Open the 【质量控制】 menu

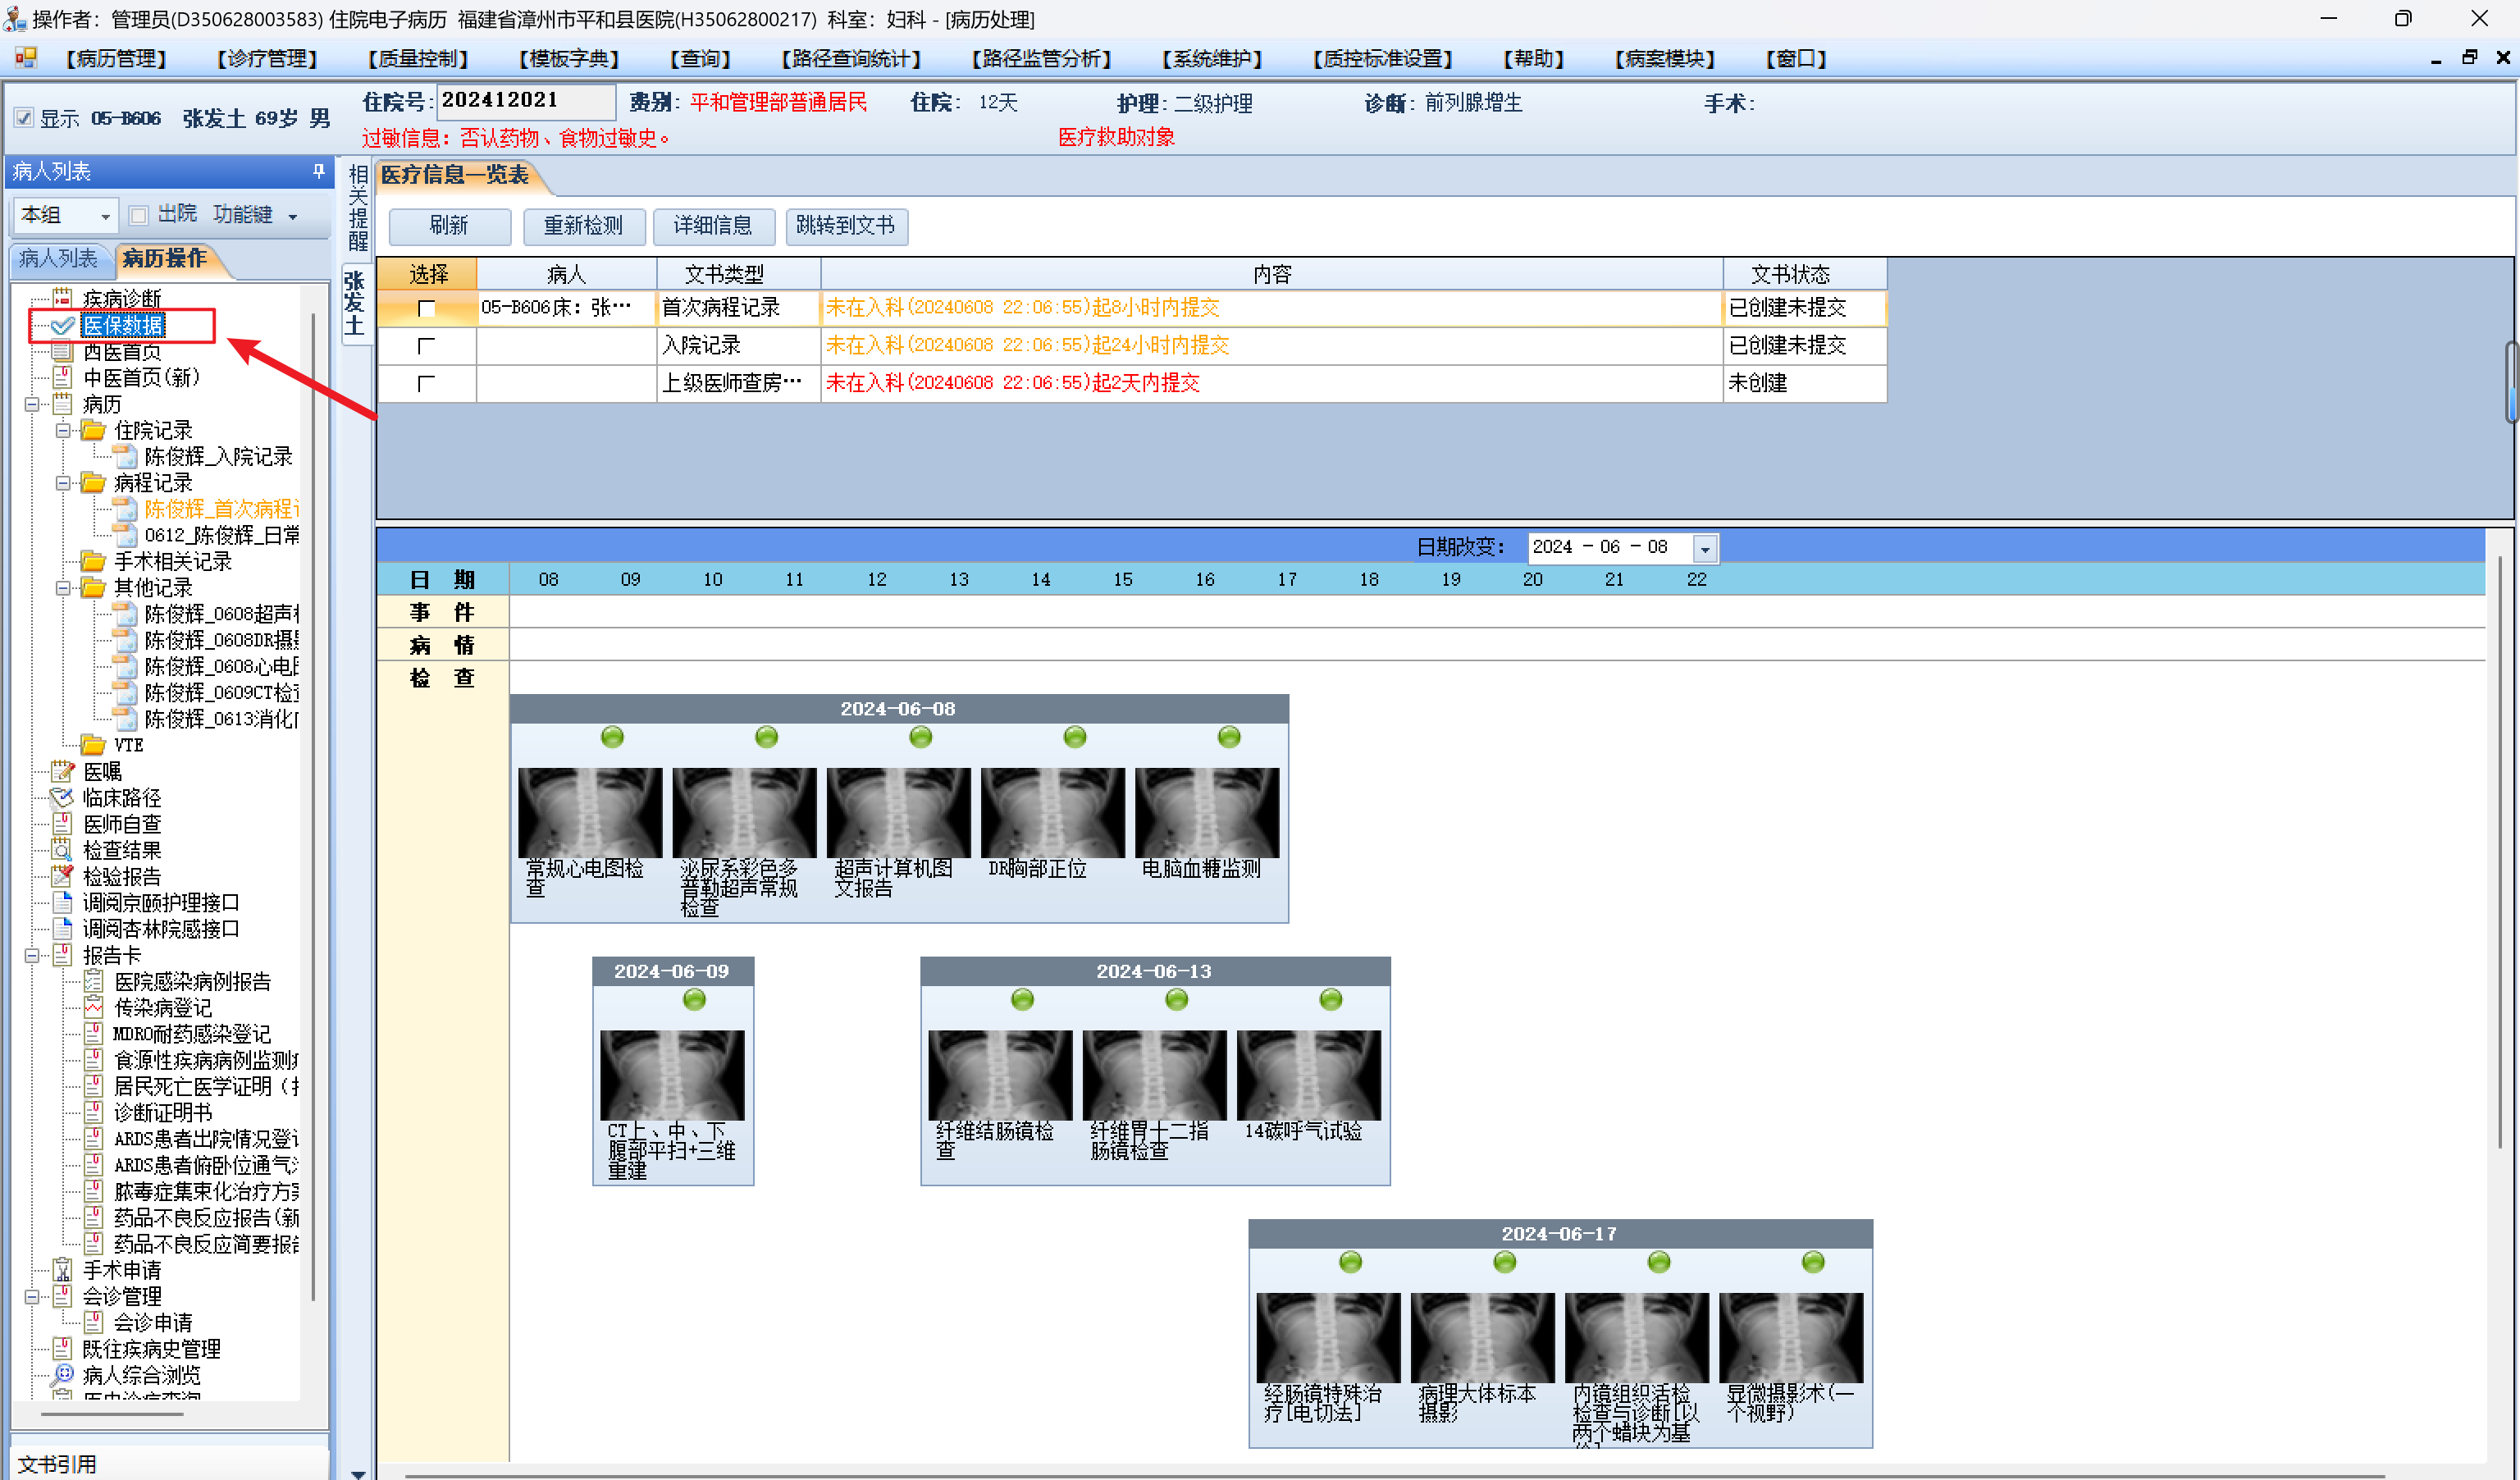(417, 59)
